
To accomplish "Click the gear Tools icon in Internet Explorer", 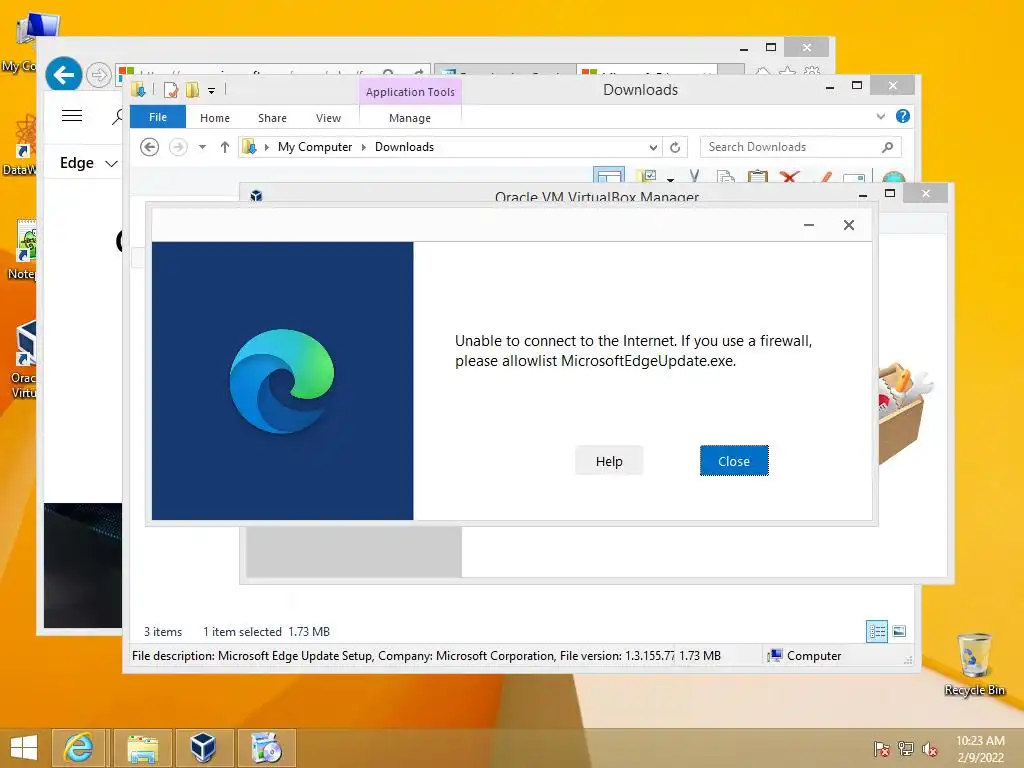I will click(x=812, y=71).
